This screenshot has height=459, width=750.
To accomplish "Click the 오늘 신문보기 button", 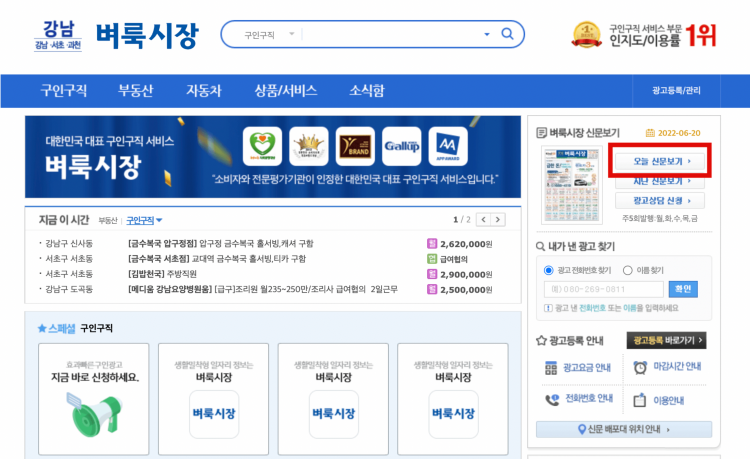I will 660,161.
